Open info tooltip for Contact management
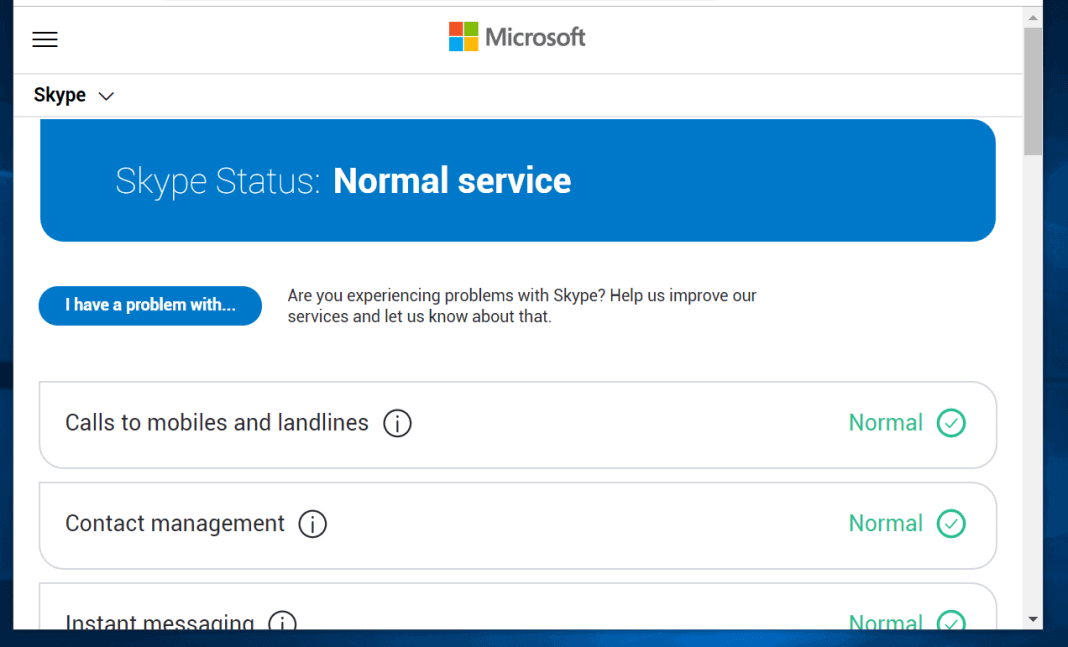The height and width of the screenshot is (647, 1068). (312, 524)
